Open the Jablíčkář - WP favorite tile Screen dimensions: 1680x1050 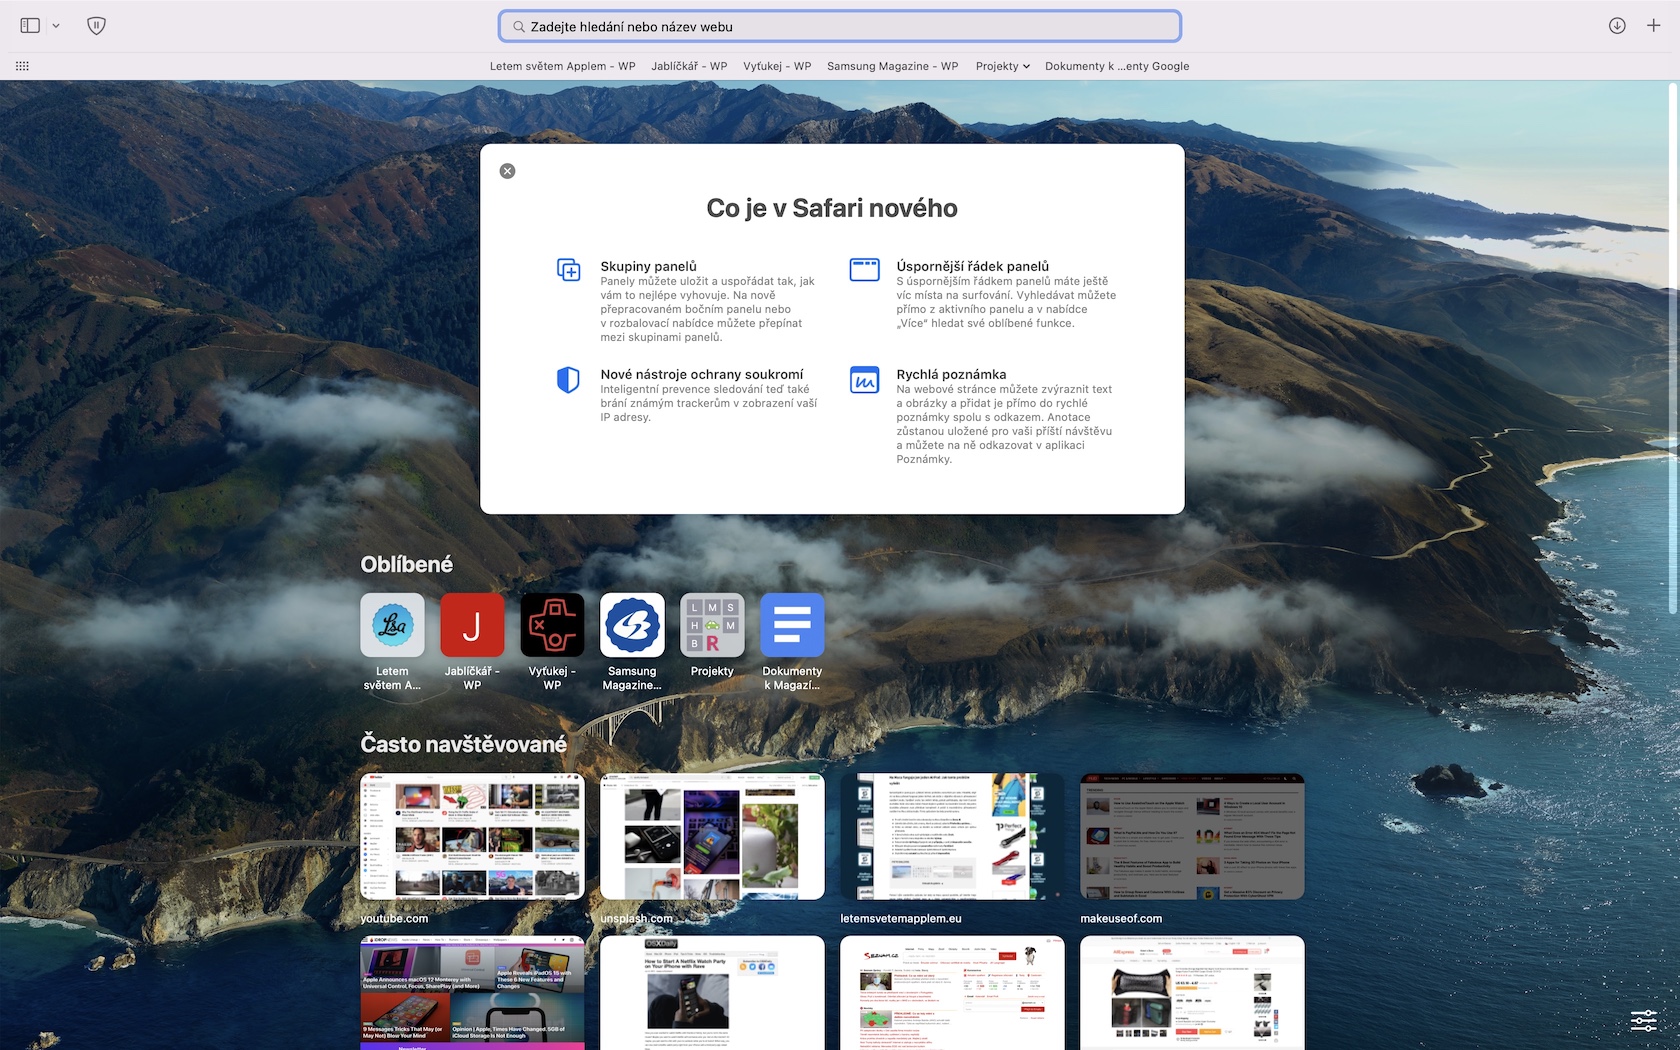(472, 625)
